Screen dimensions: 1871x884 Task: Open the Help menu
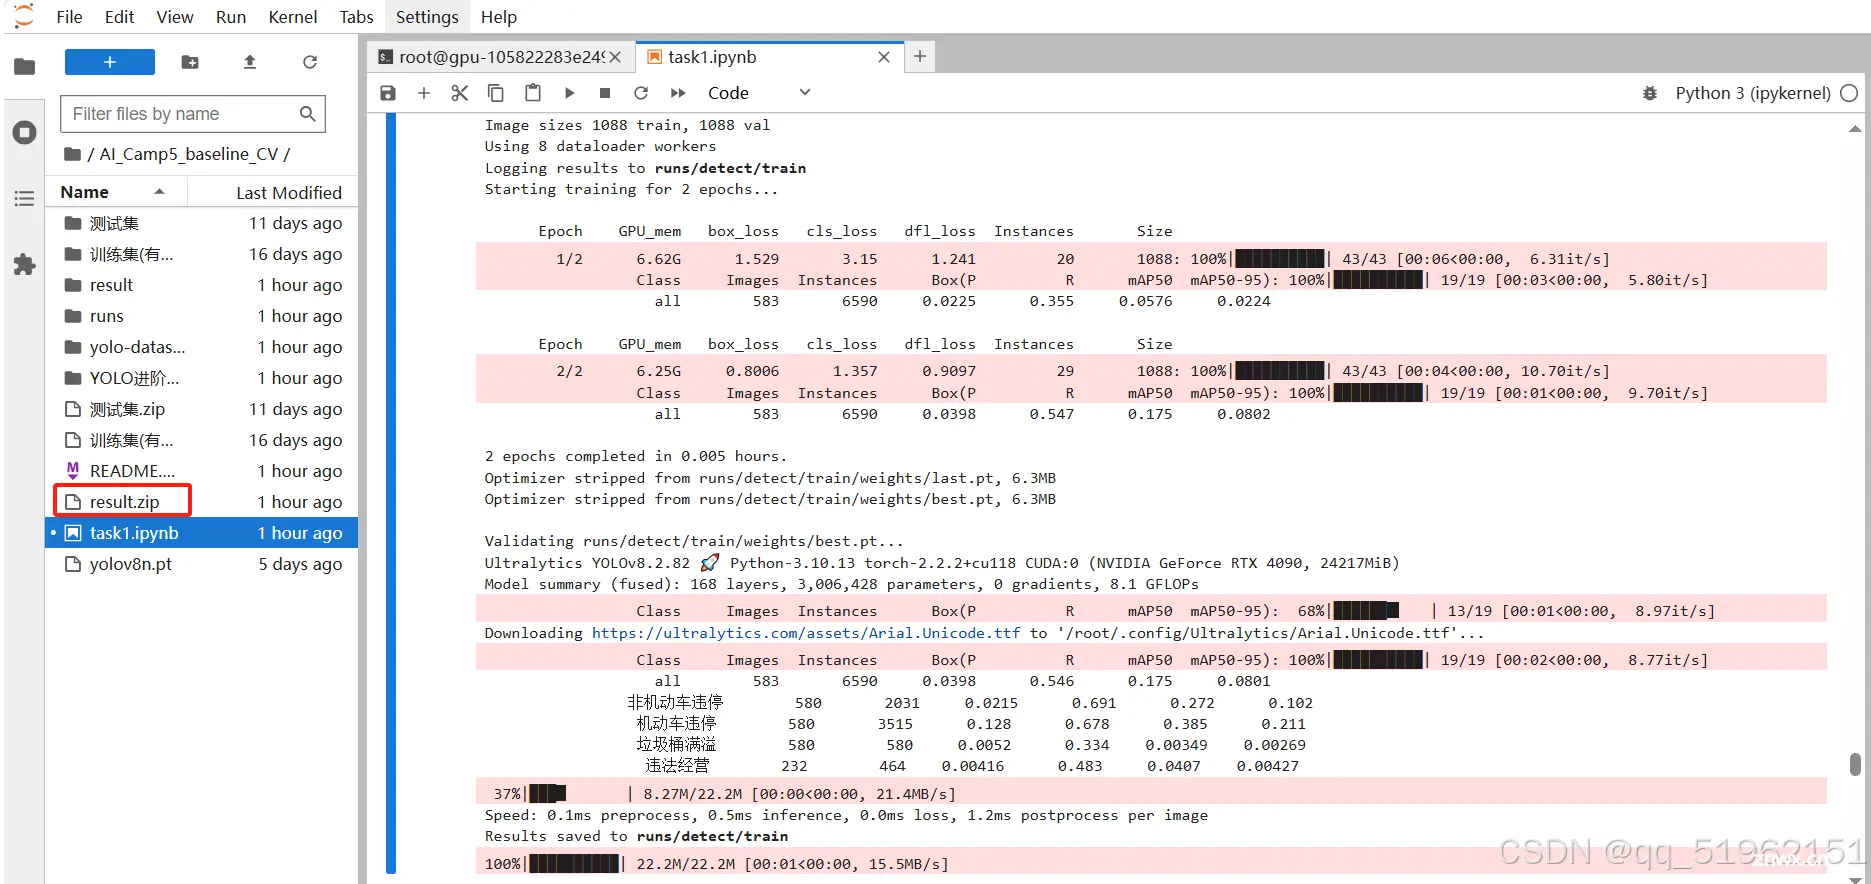click(499, 17)
